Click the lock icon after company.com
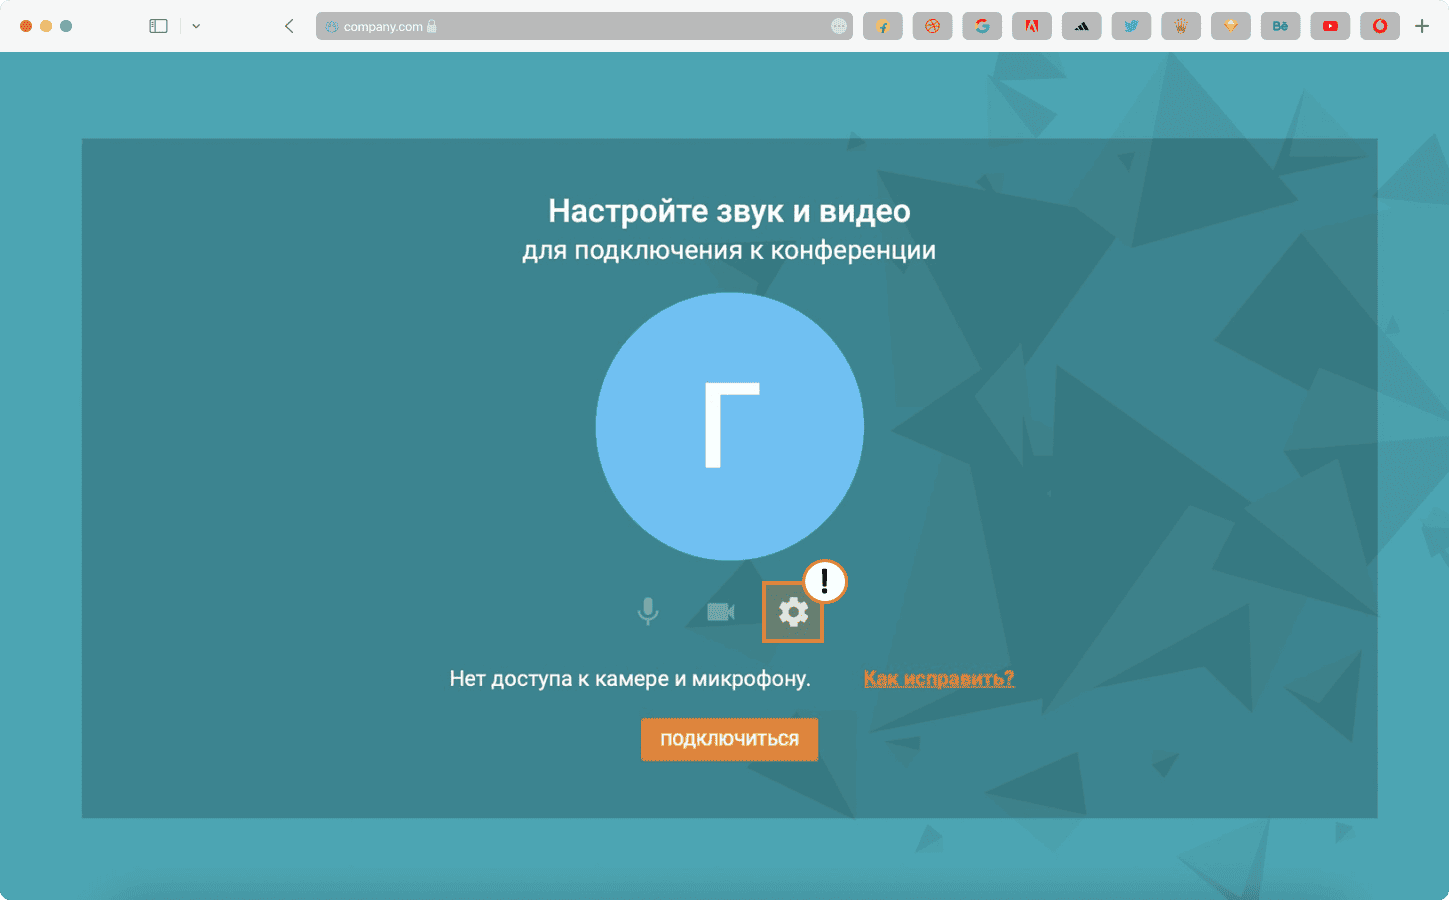The width and height of the screenshot is (1449, 900). coord(432,27)
